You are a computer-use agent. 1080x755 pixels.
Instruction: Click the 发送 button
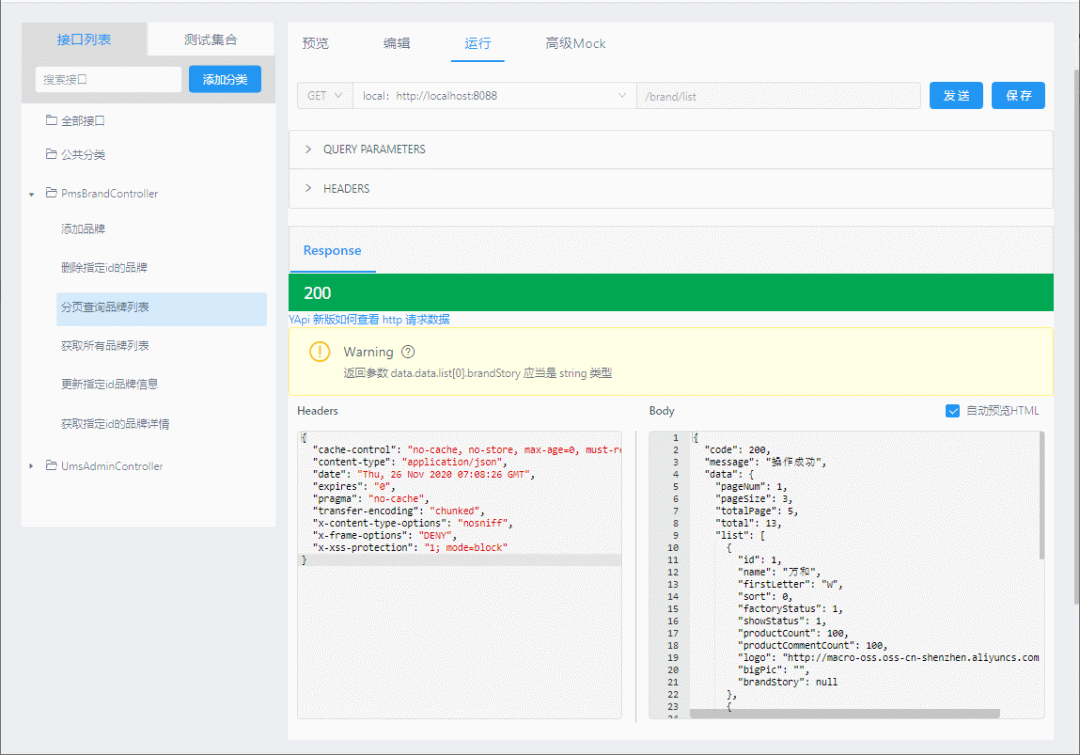pos(956,96)
